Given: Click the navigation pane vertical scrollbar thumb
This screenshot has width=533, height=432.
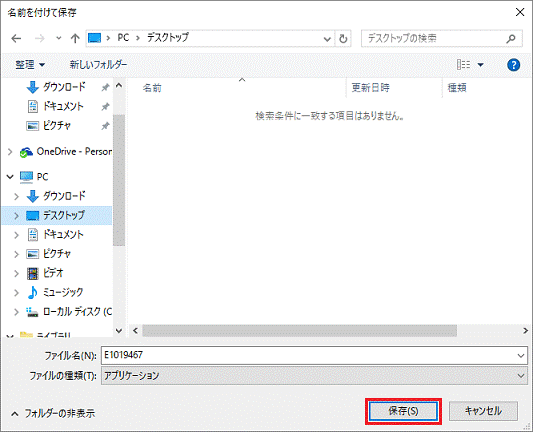Looking at the screenshot, I should click(x=119, y=180).
